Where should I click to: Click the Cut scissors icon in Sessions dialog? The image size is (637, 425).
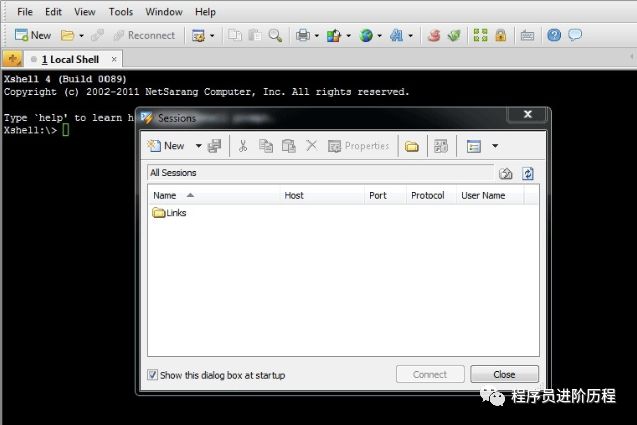pyautogui.click(x=243, y=145)
